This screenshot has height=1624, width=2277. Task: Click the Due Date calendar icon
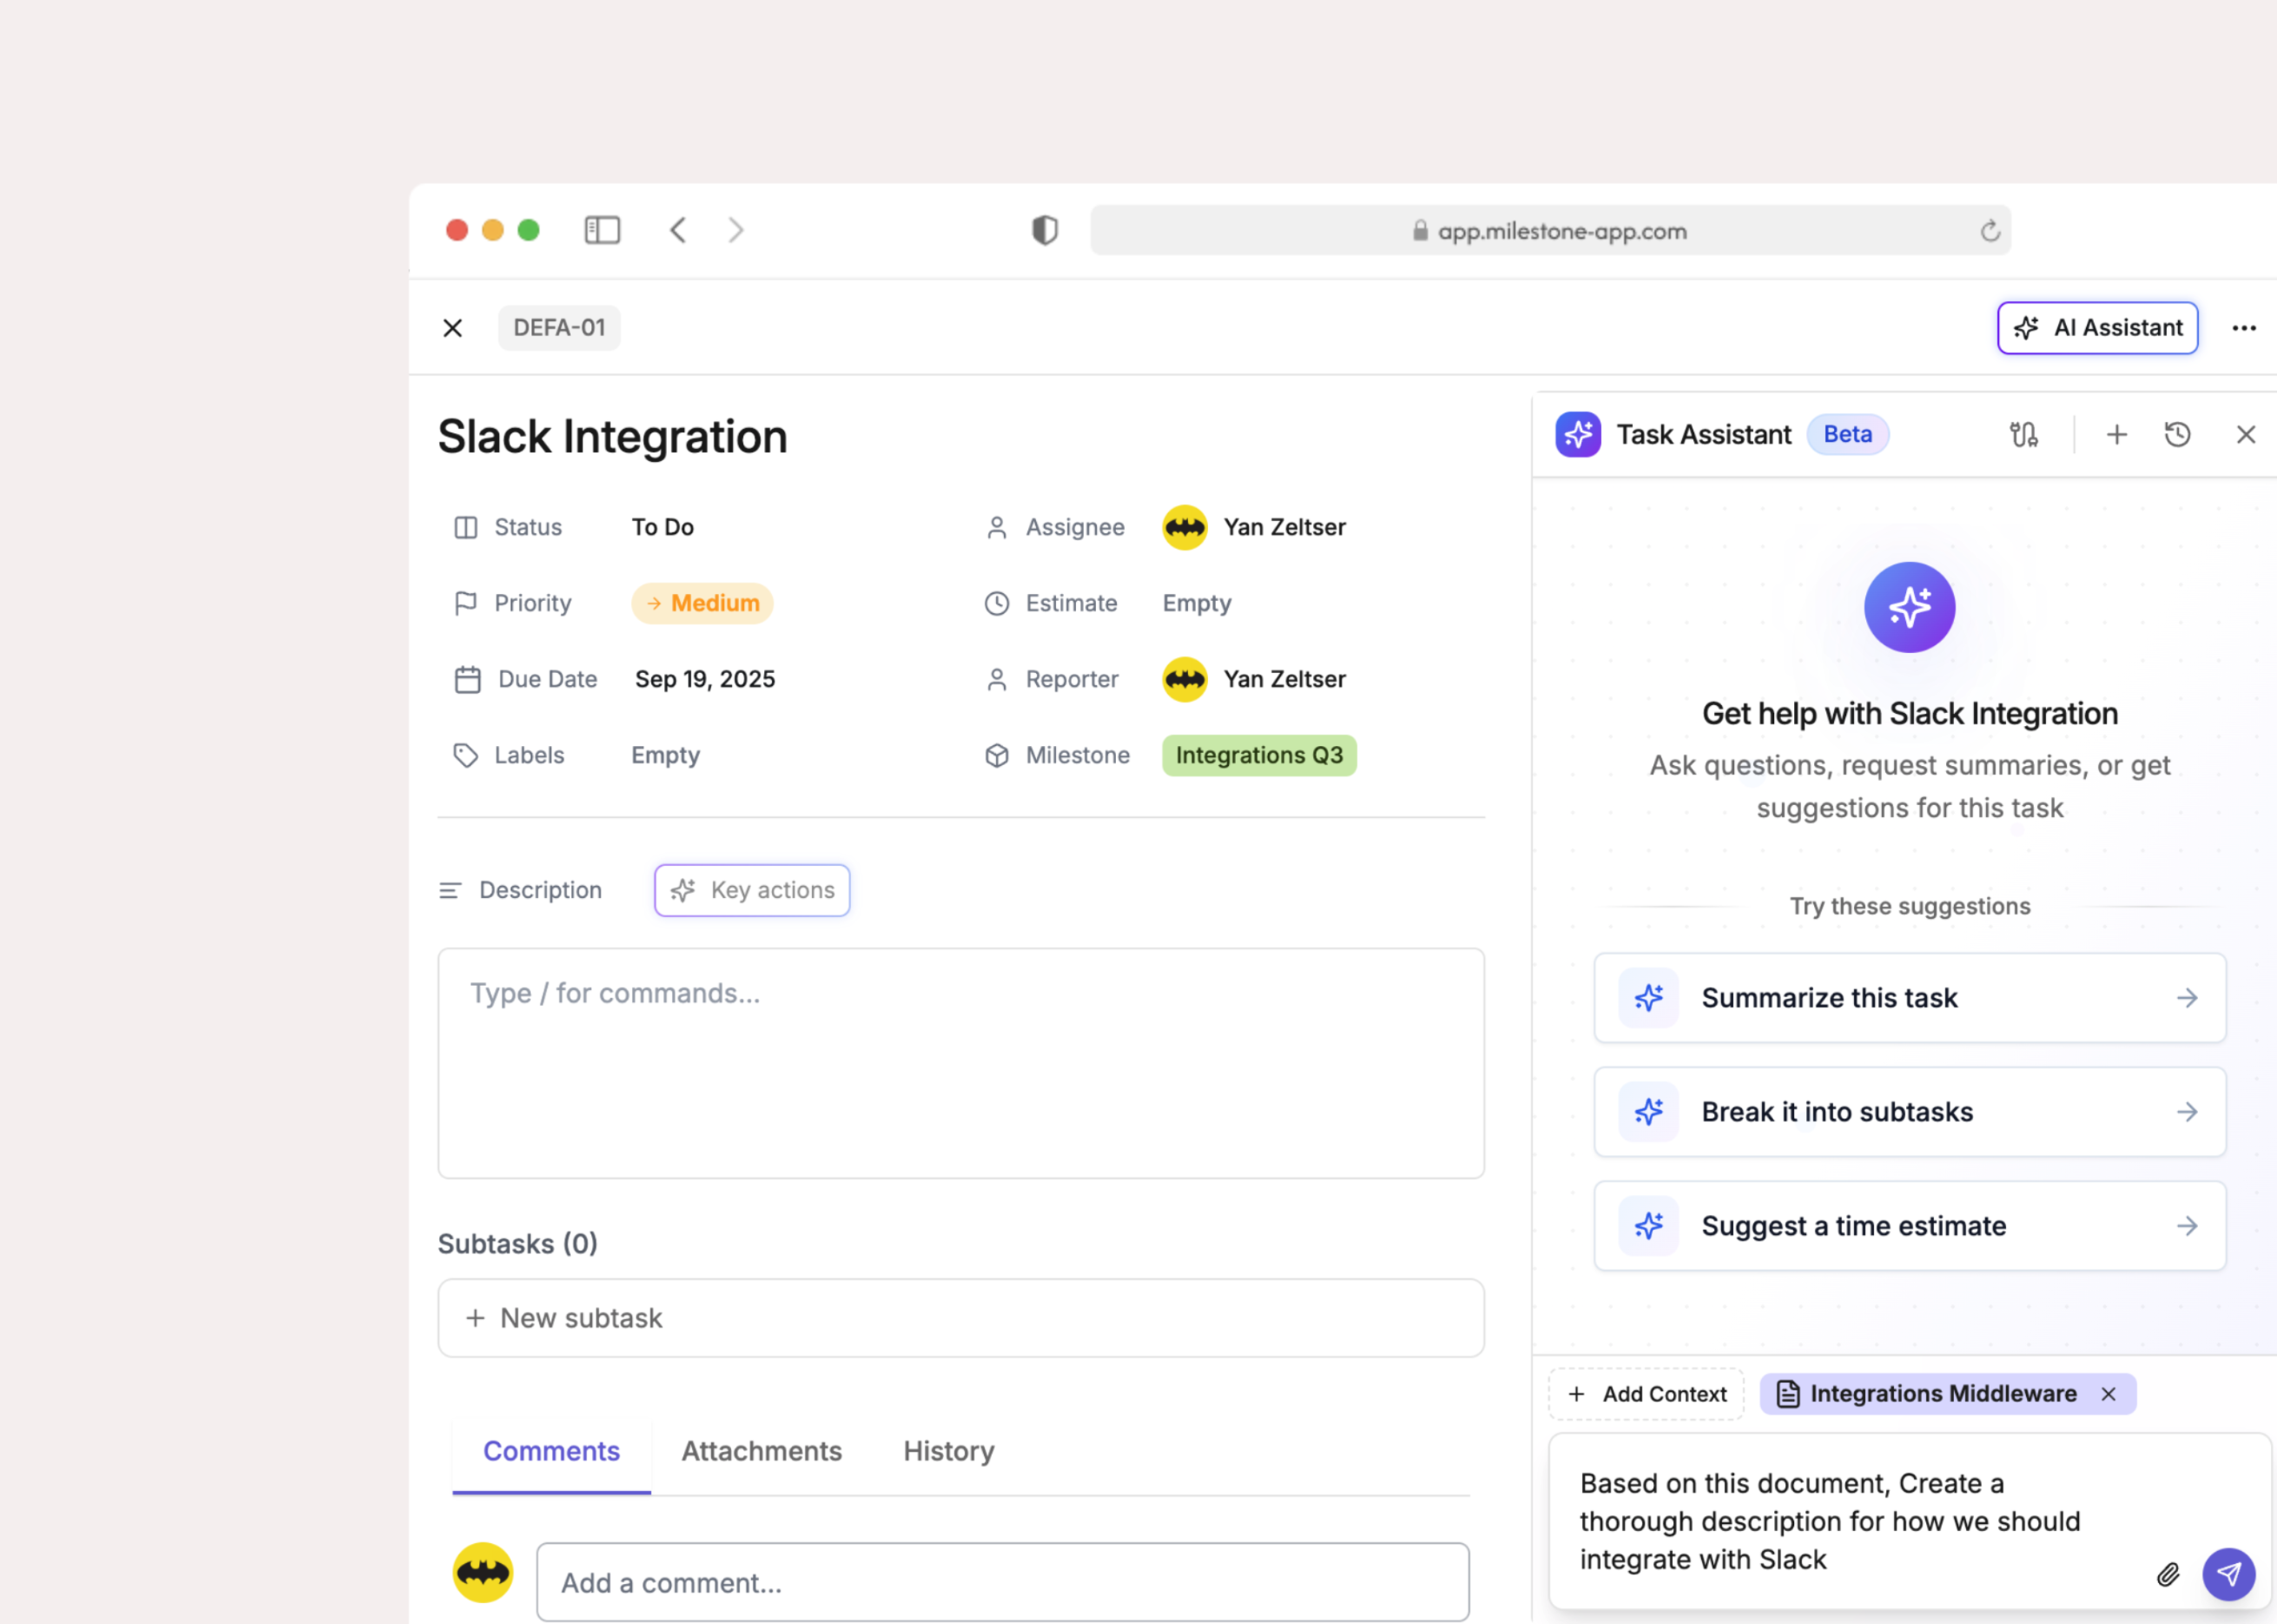468,679
